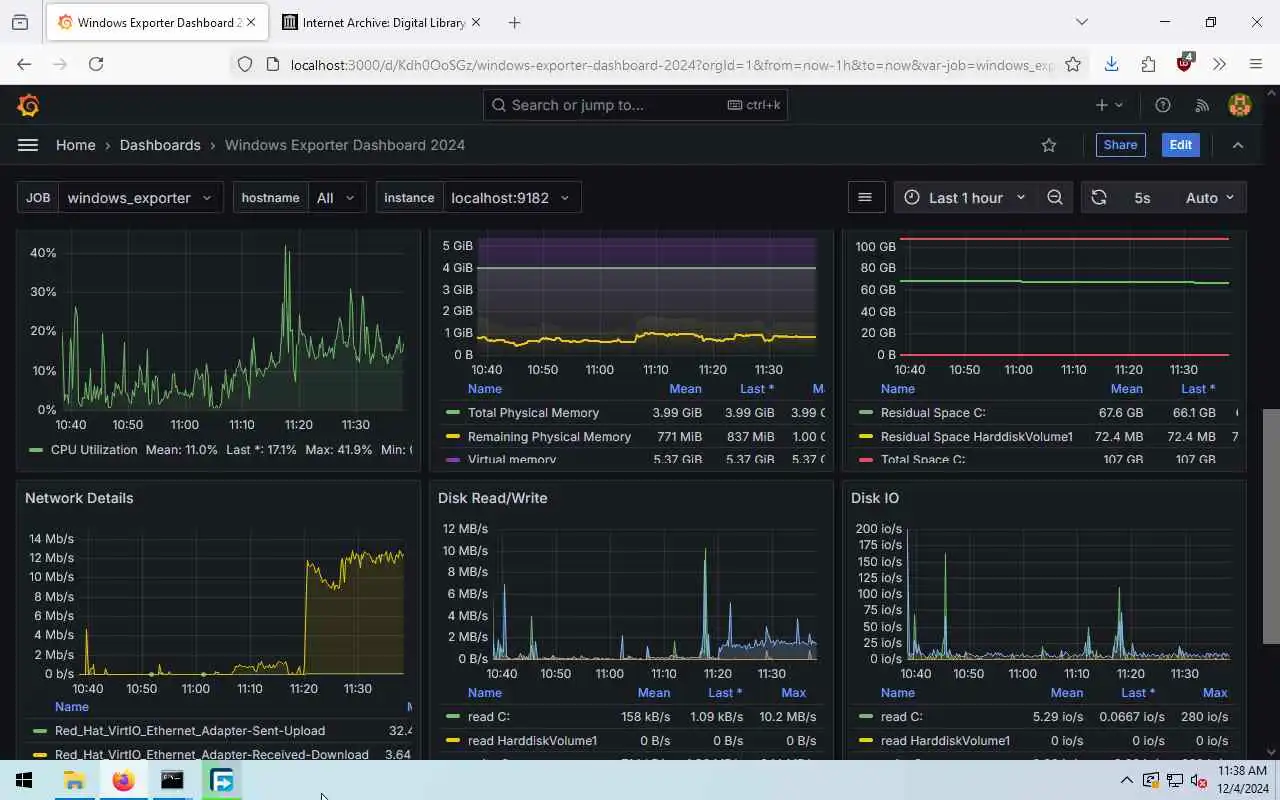Go to Dashboards breadcrumb
The image size is (1280, 800).
pos(160,145)
